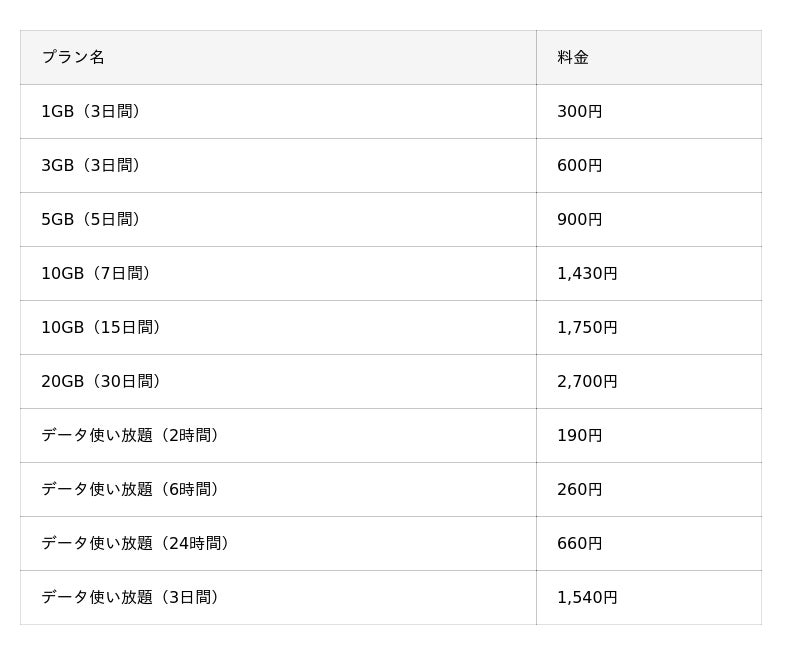
Task: Click the 1,750円 price cell
Action: (x=587, y=327)
